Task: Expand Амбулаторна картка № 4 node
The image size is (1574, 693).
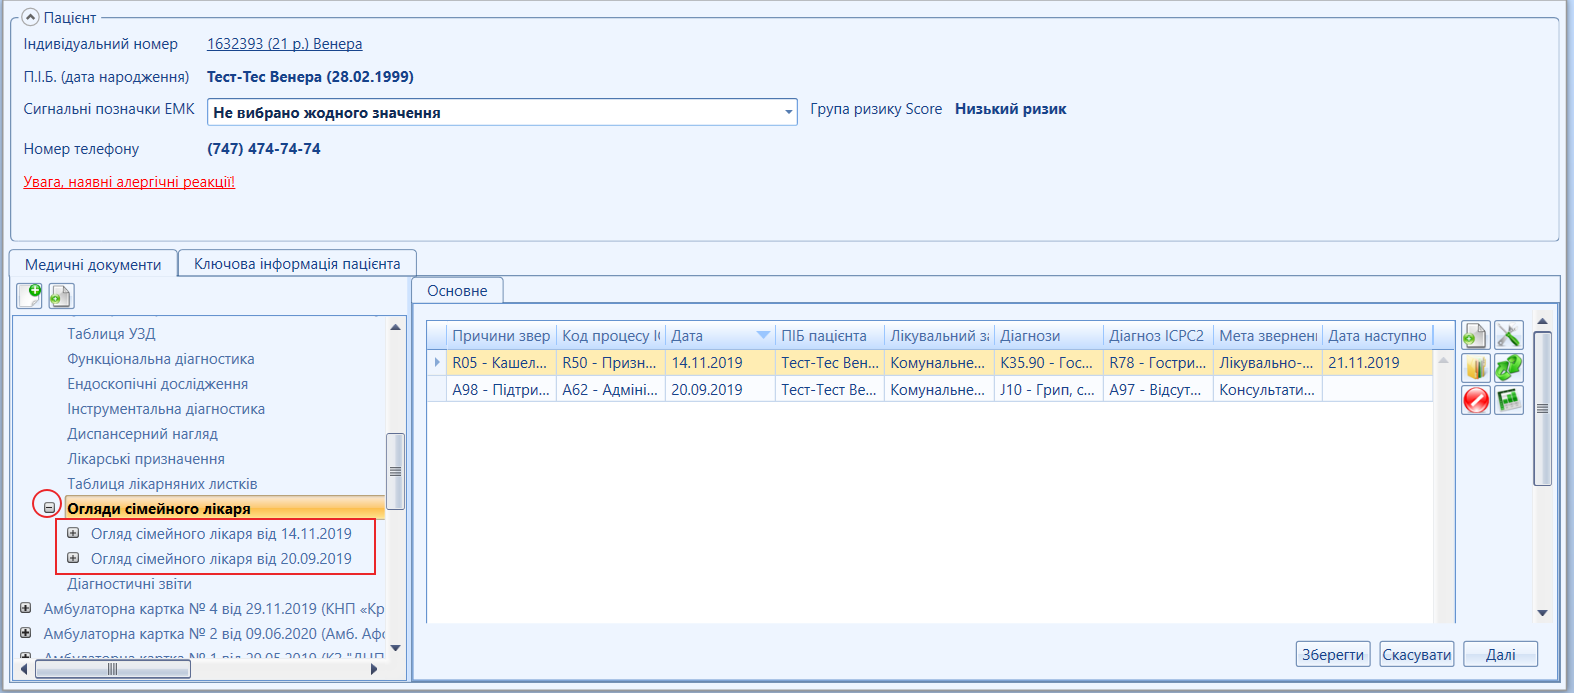Action: click(x=26, y=608)
